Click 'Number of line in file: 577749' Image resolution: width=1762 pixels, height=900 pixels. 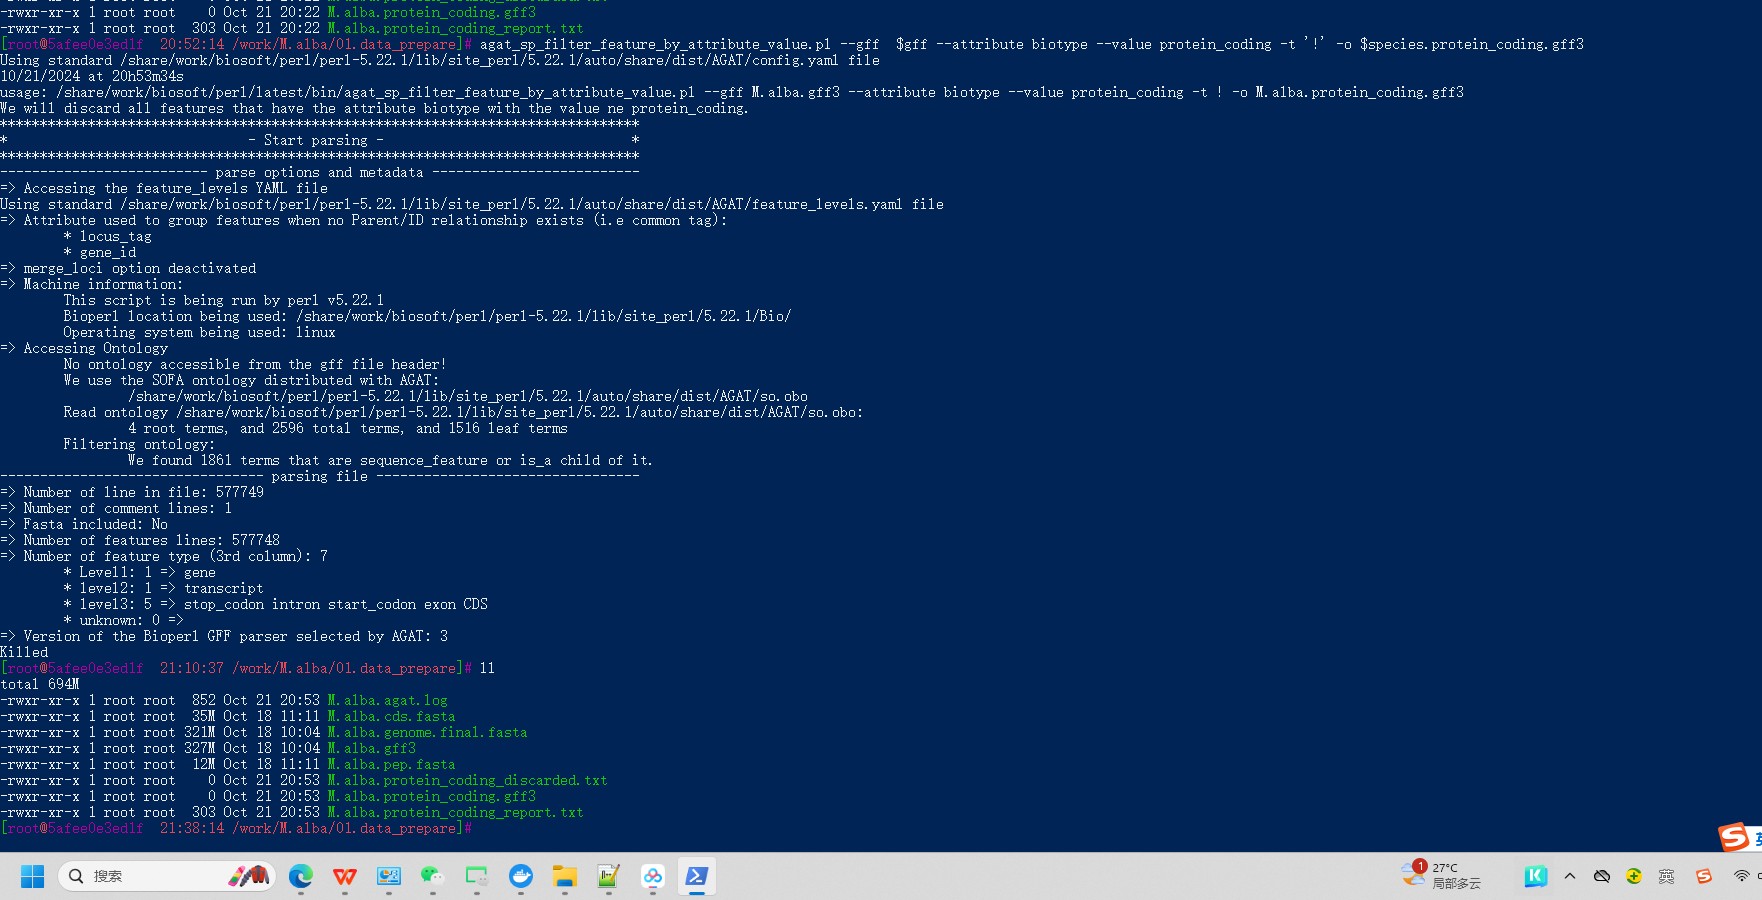pos(132,493)
